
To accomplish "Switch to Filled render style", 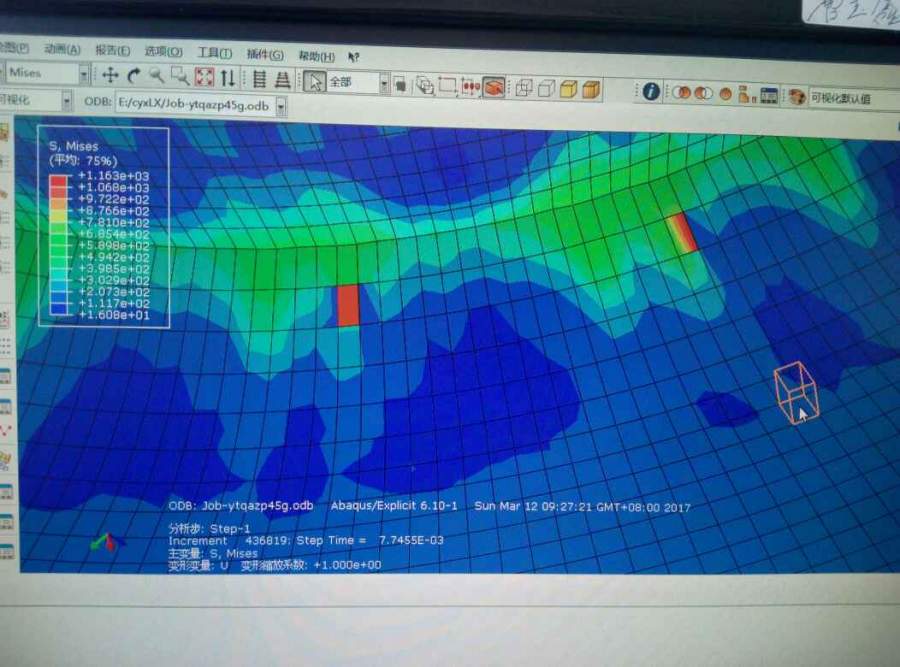I will [568, 89].
